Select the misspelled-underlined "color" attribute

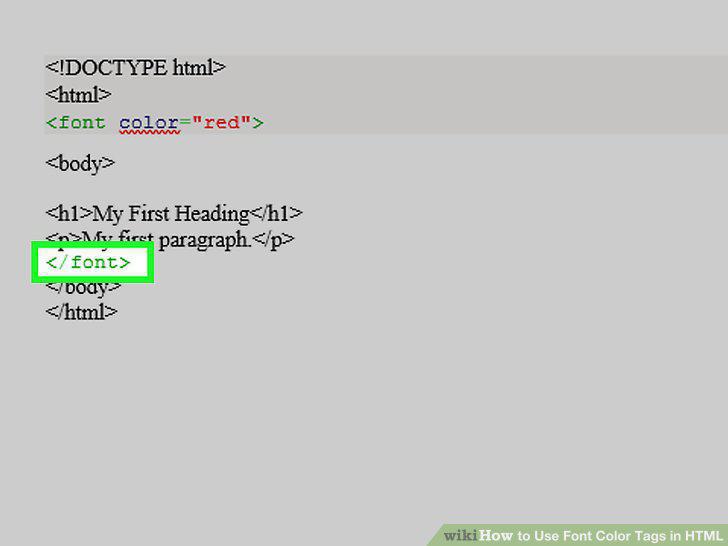click(x=149, y=124)
